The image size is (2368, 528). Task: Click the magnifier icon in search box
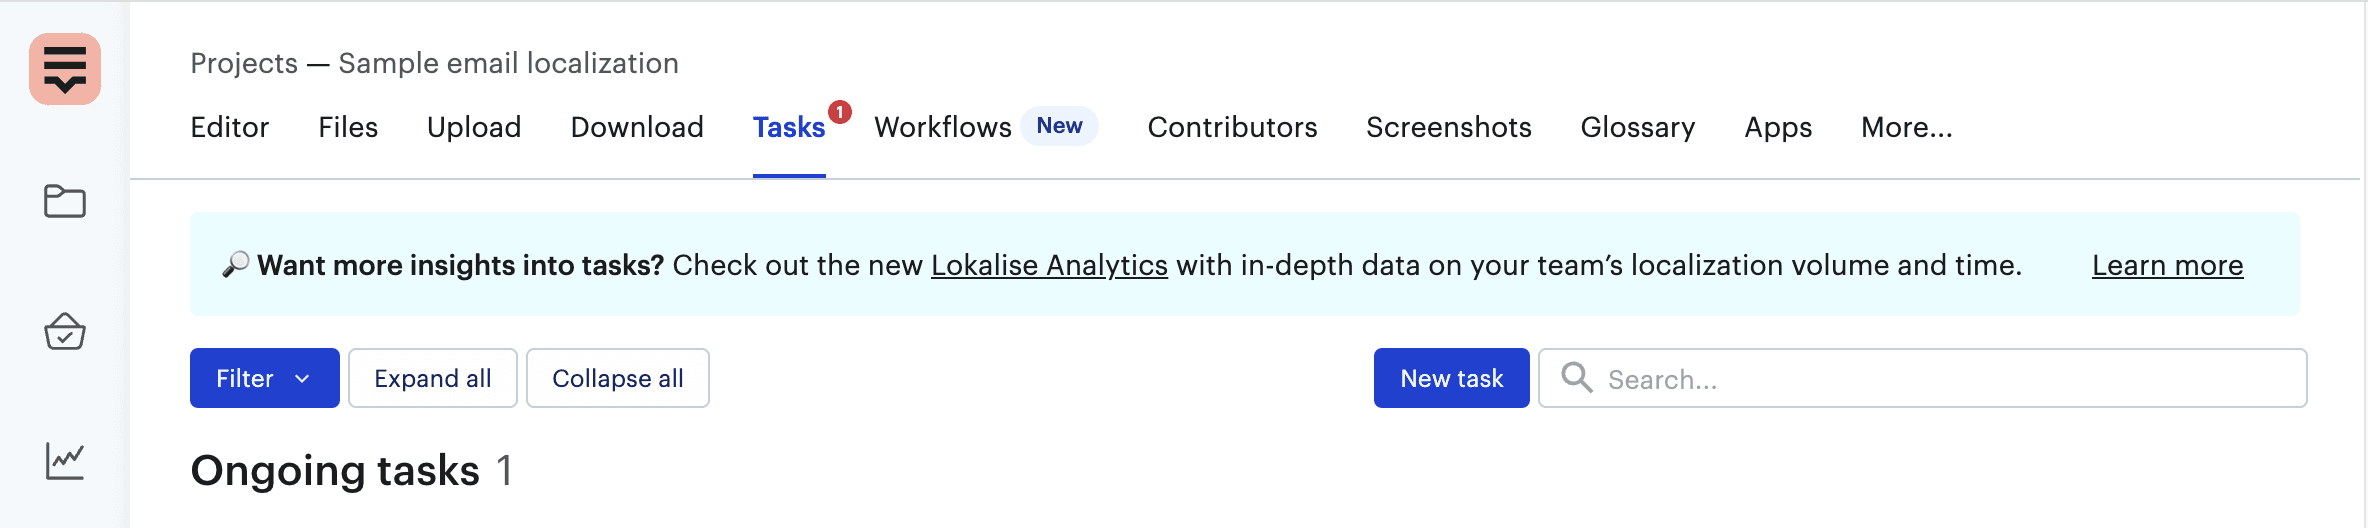1577,378
